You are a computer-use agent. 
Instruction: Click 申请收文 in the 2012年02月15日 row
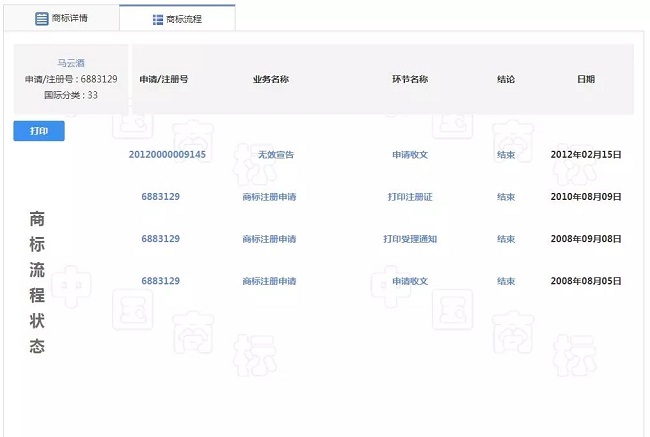pyautogui.click(x=410, y=155)
